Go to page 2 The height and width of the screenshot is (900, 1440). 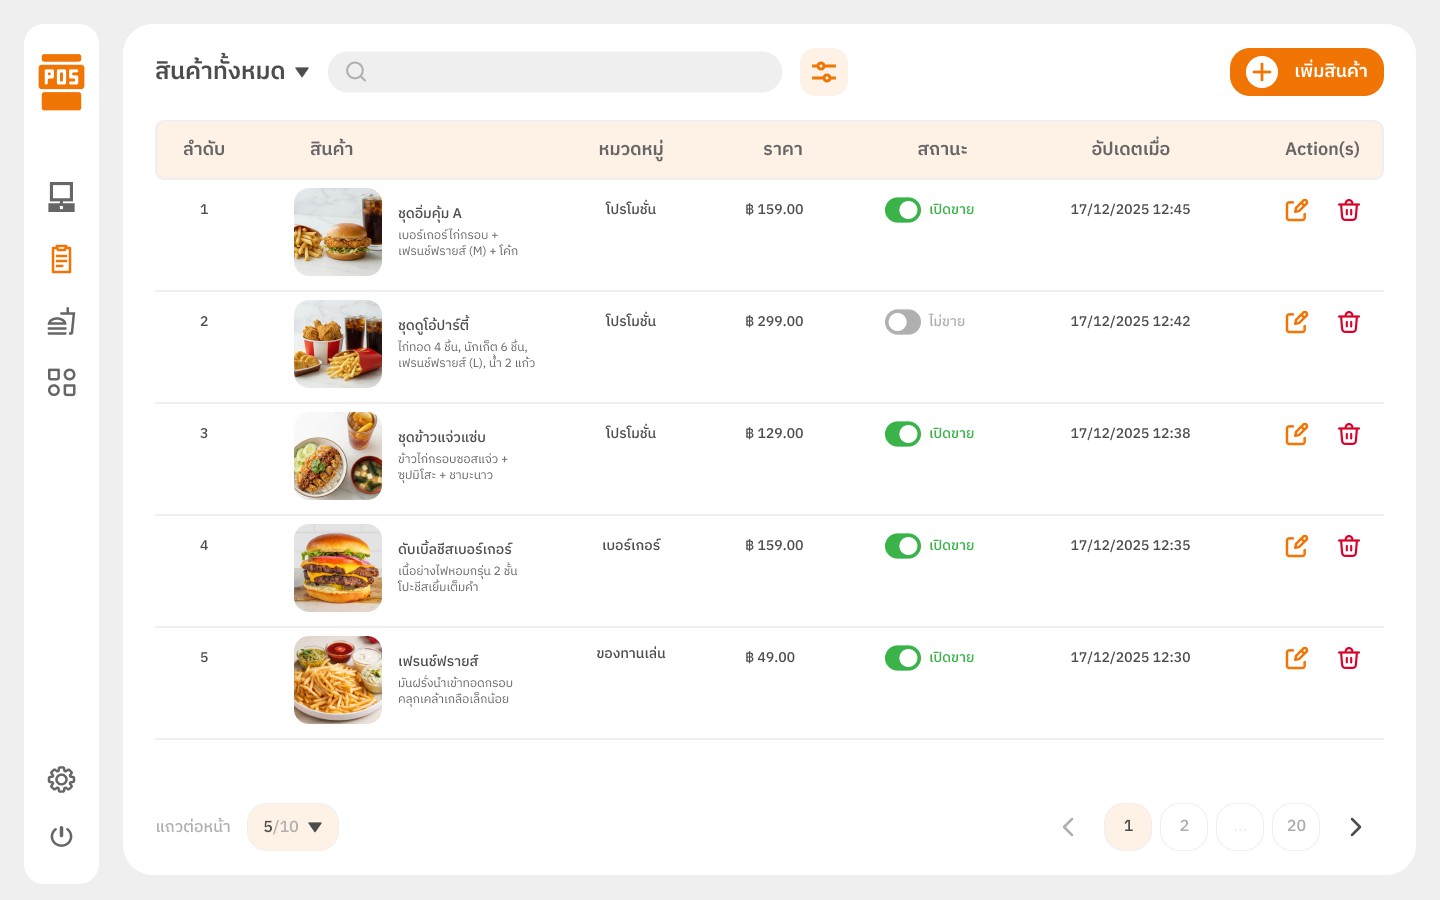tap(1184, 827)
